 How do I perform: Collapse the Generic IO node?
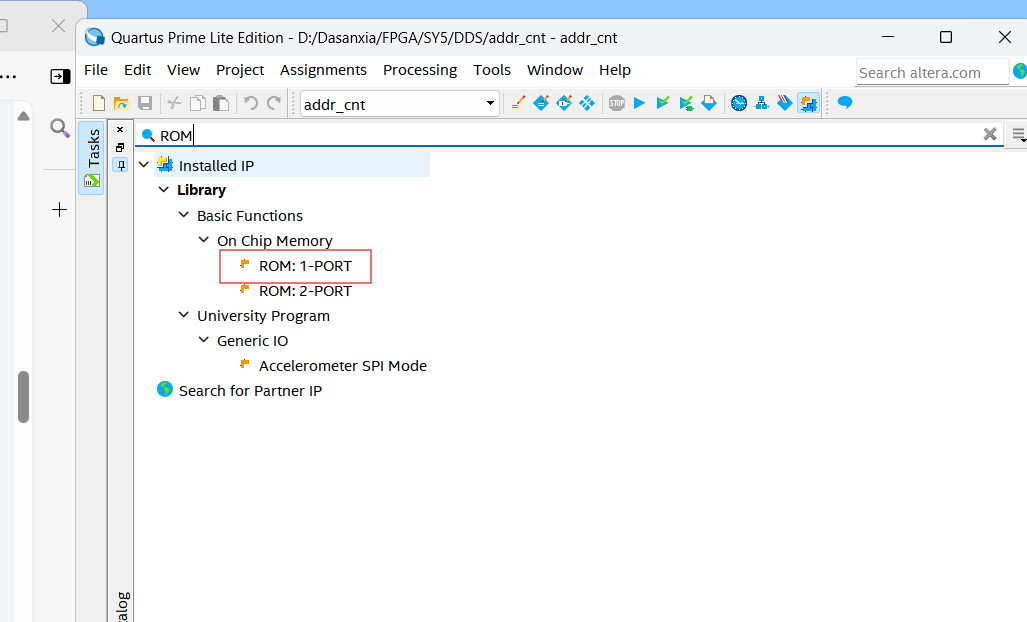click(204, 340)
